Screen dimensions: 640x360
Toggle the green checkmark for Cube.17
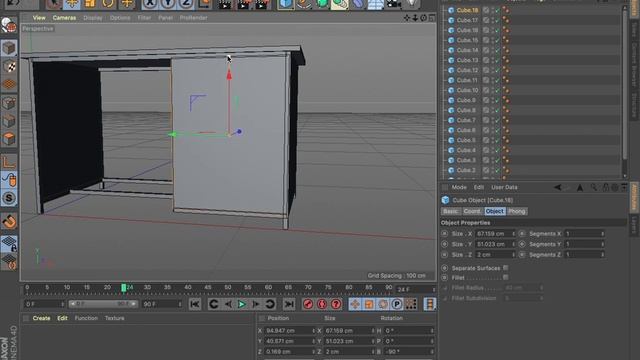497,20
